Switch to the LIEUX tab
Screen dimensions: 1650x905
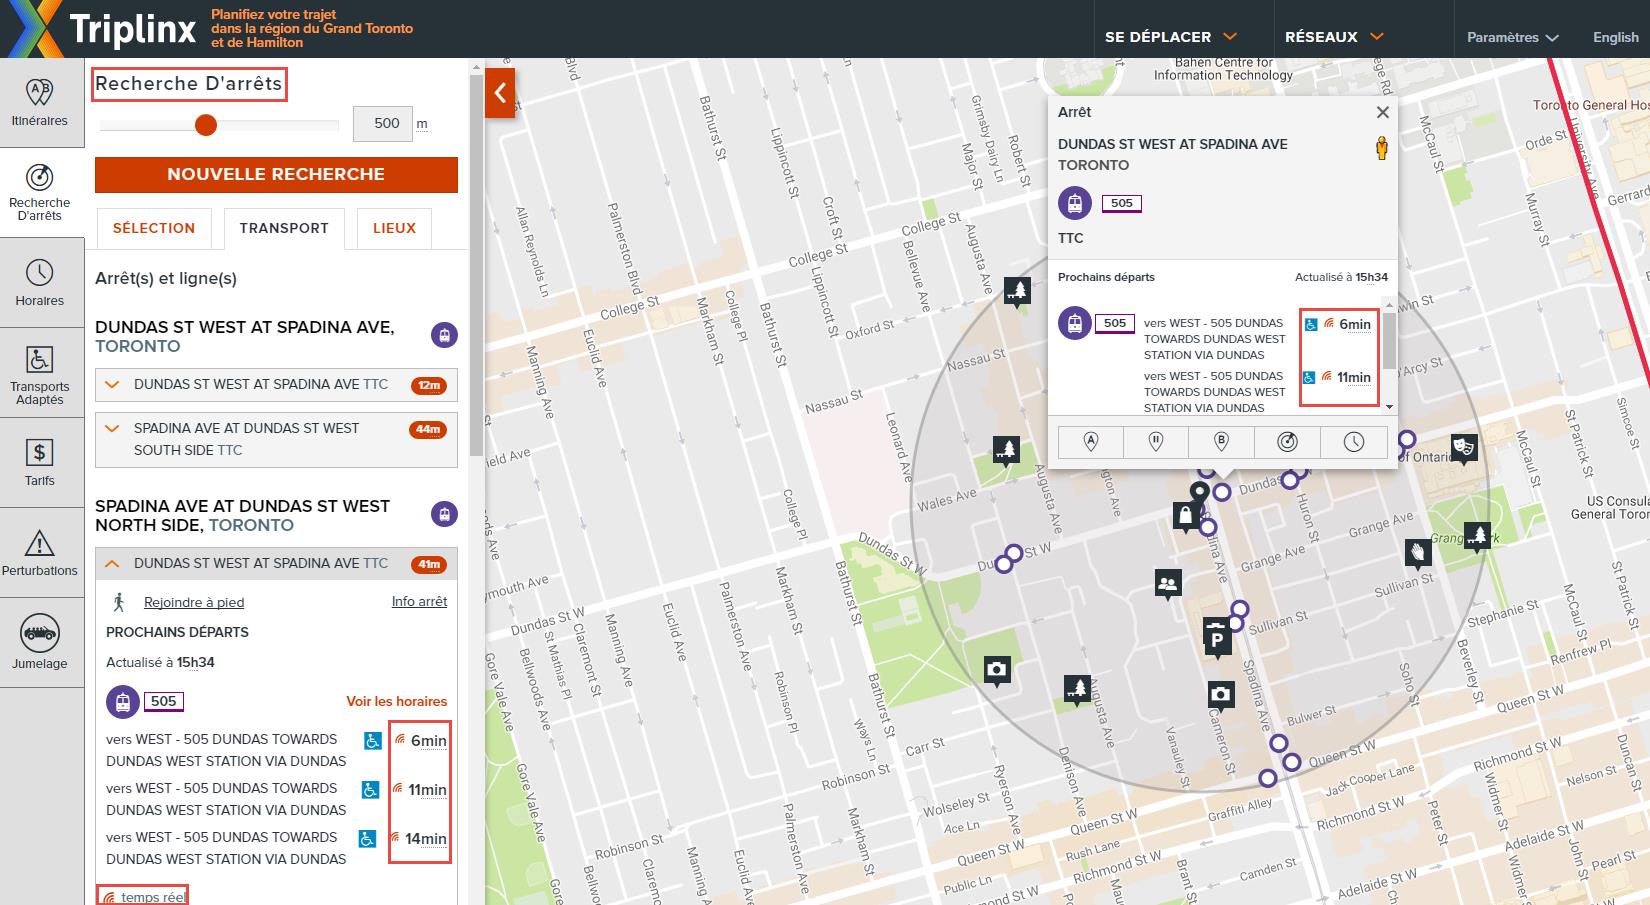point(394,228)
